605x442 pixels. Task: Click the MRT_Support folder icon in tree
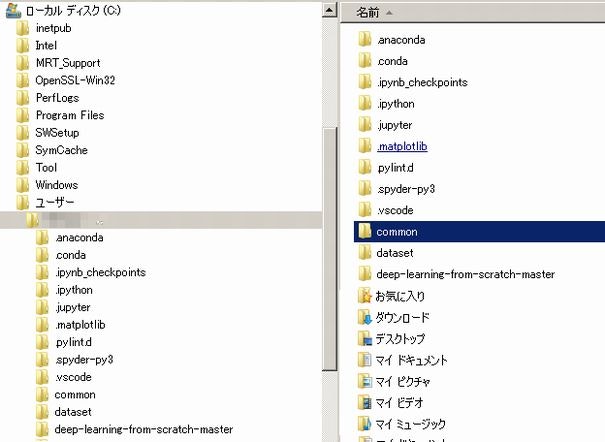click(23, 63)
